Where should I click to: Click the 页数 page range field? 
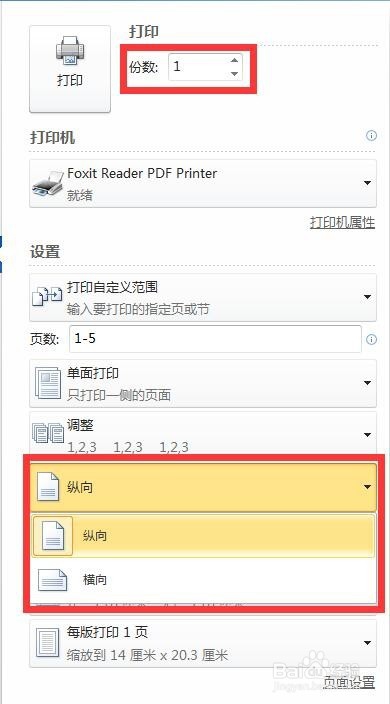215,339
